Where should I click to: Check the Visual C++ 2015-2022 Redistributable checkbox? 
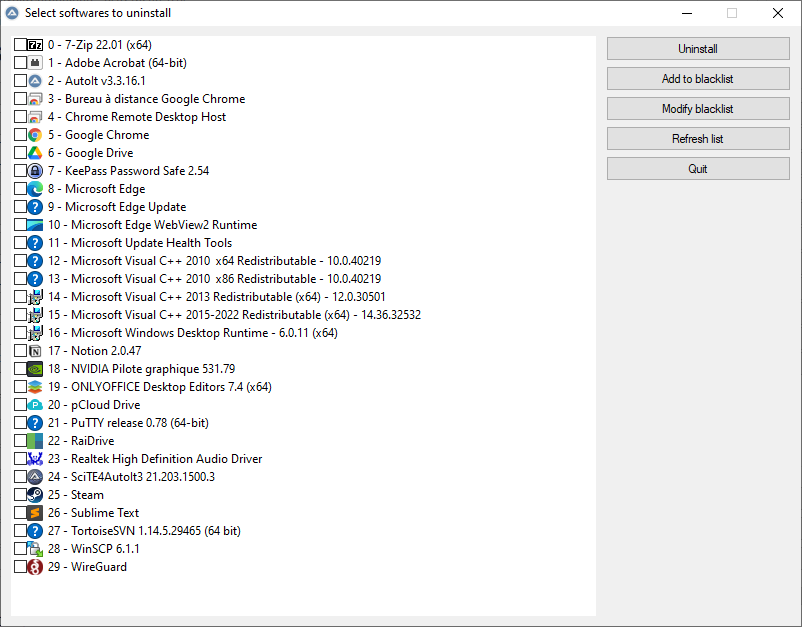click(x=20, y=315)
